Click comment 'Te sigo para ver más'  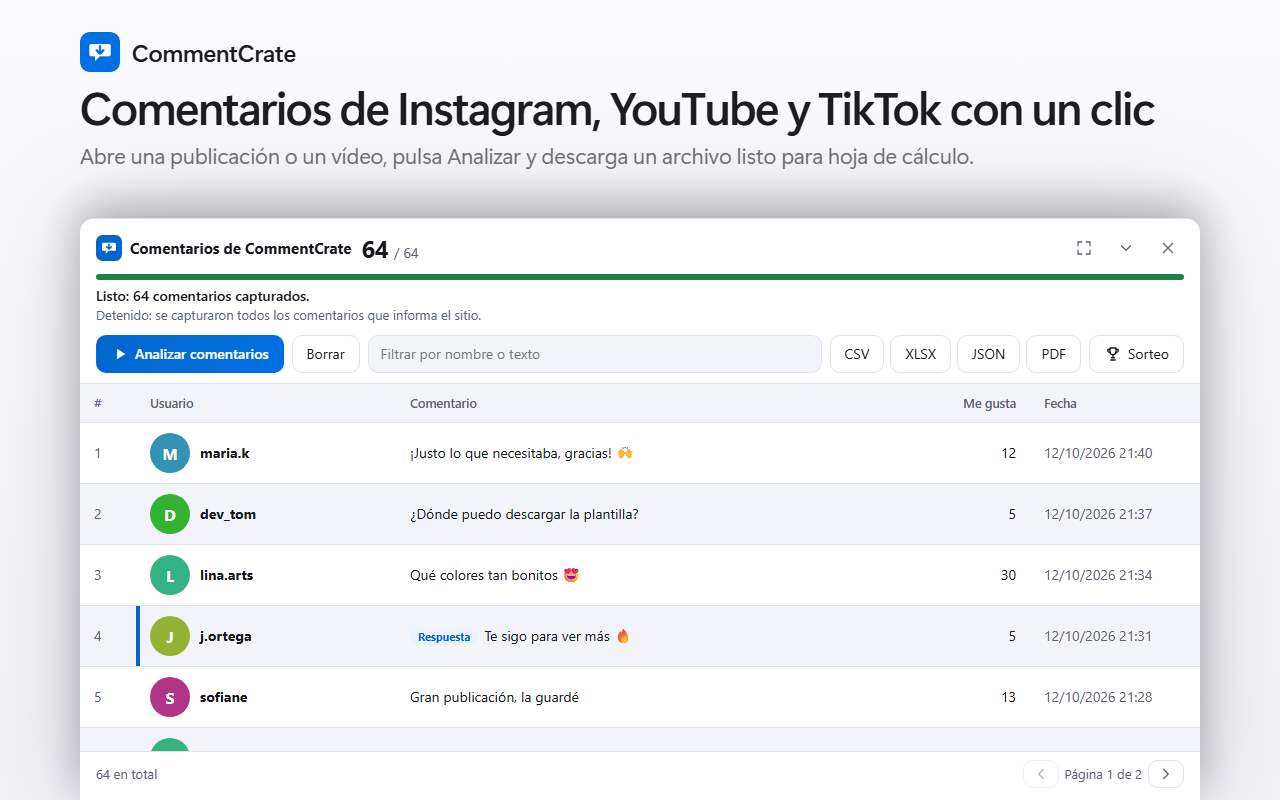coord(547,636)
